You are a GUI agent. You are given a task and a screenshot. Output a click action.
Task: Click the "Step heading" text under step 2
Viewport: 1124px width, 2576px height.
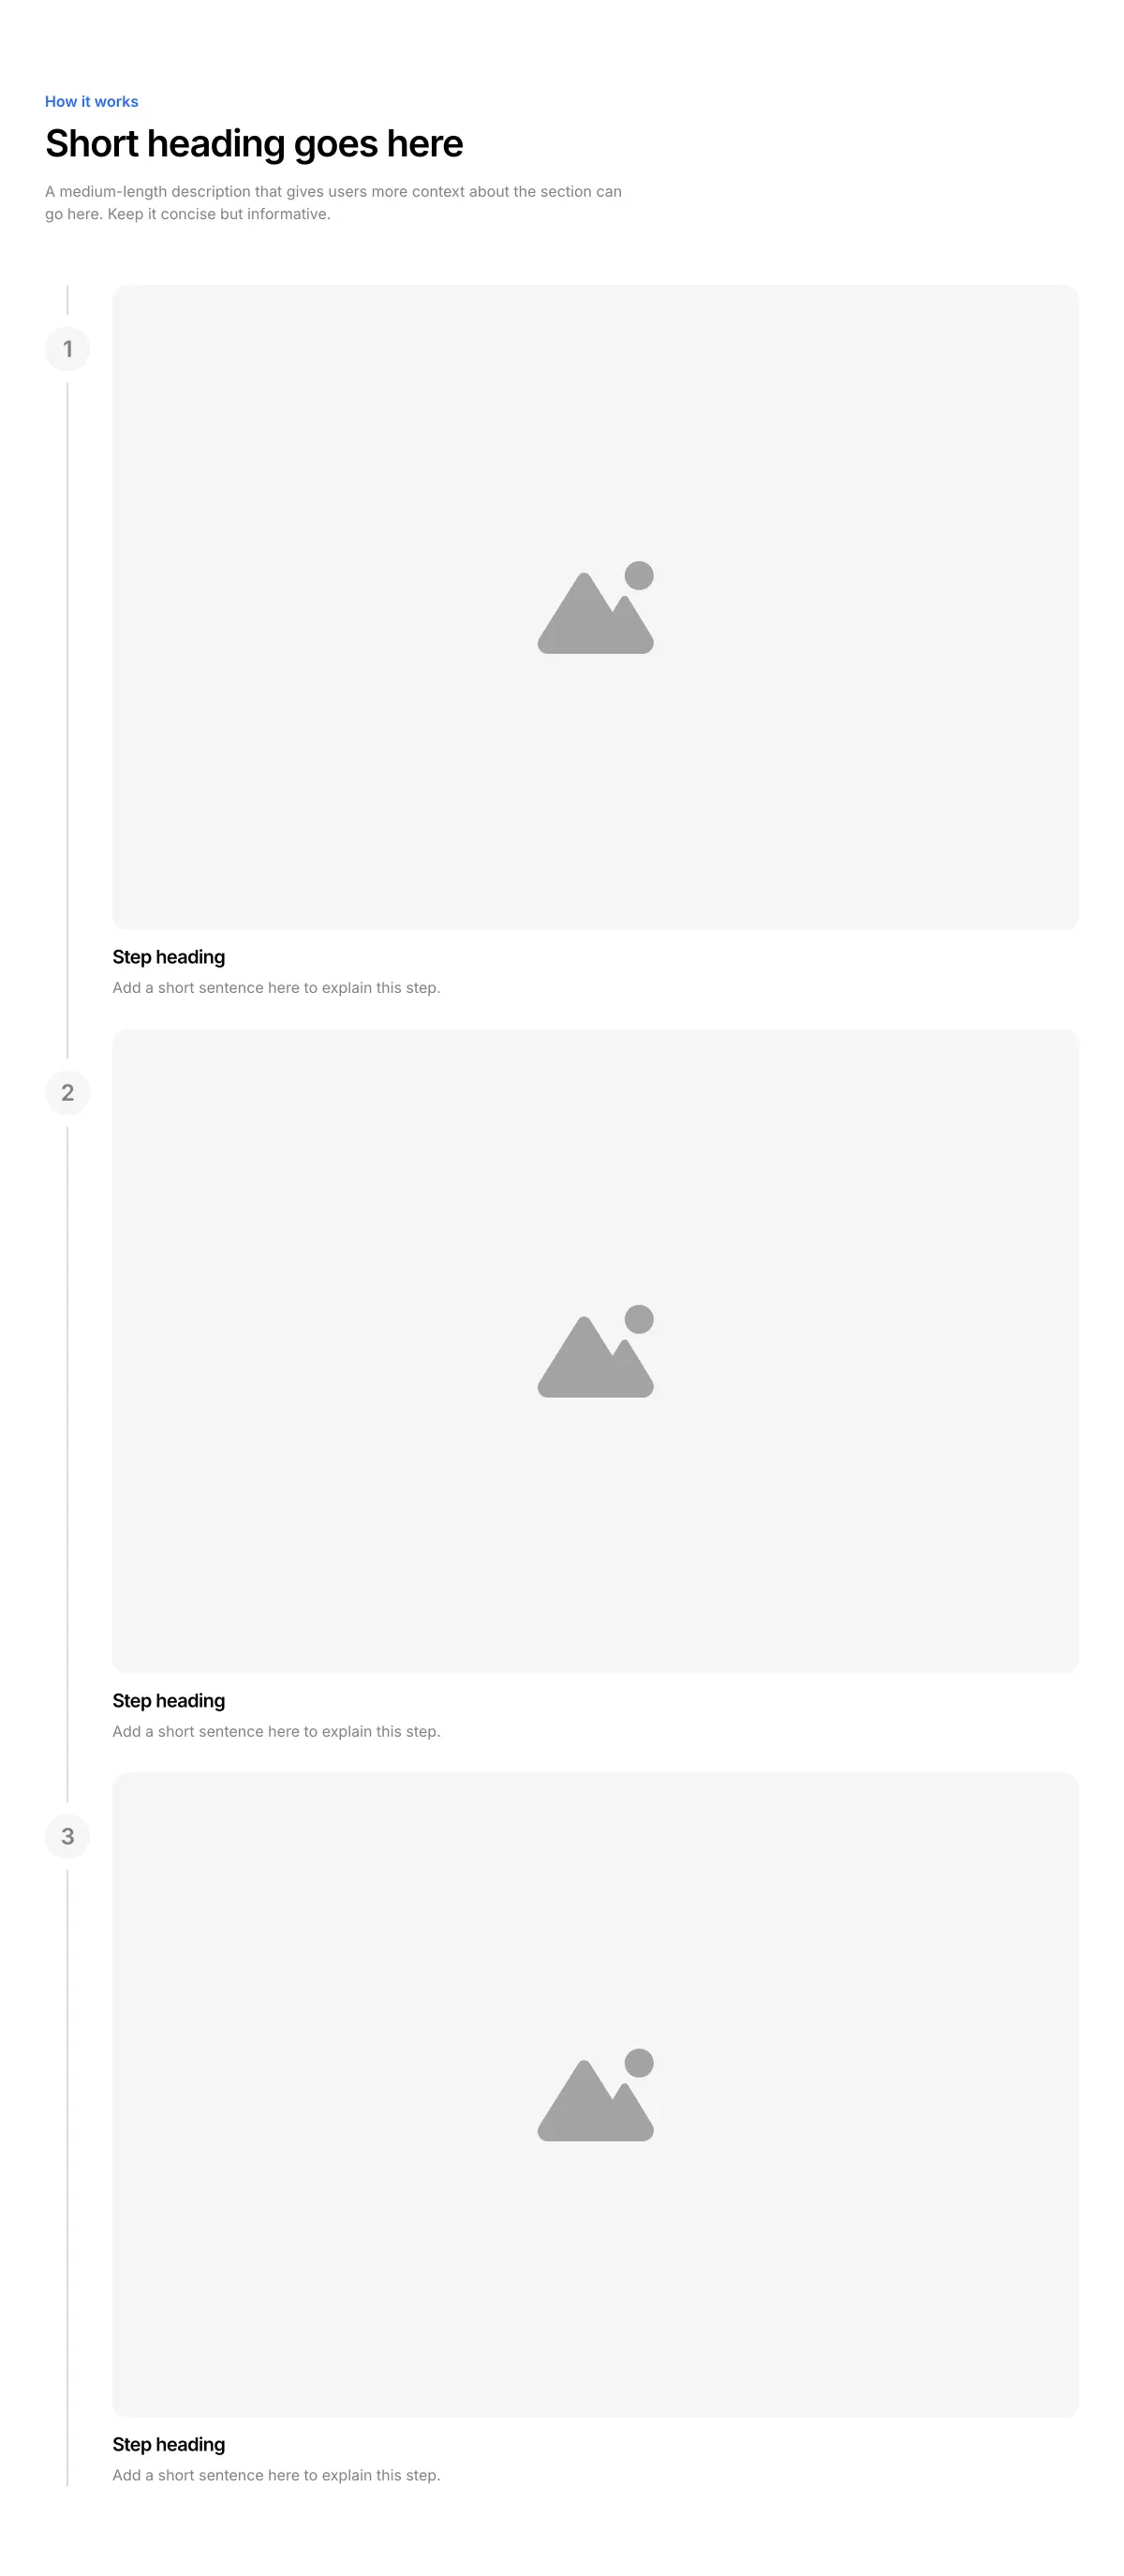pos(169,1700)
